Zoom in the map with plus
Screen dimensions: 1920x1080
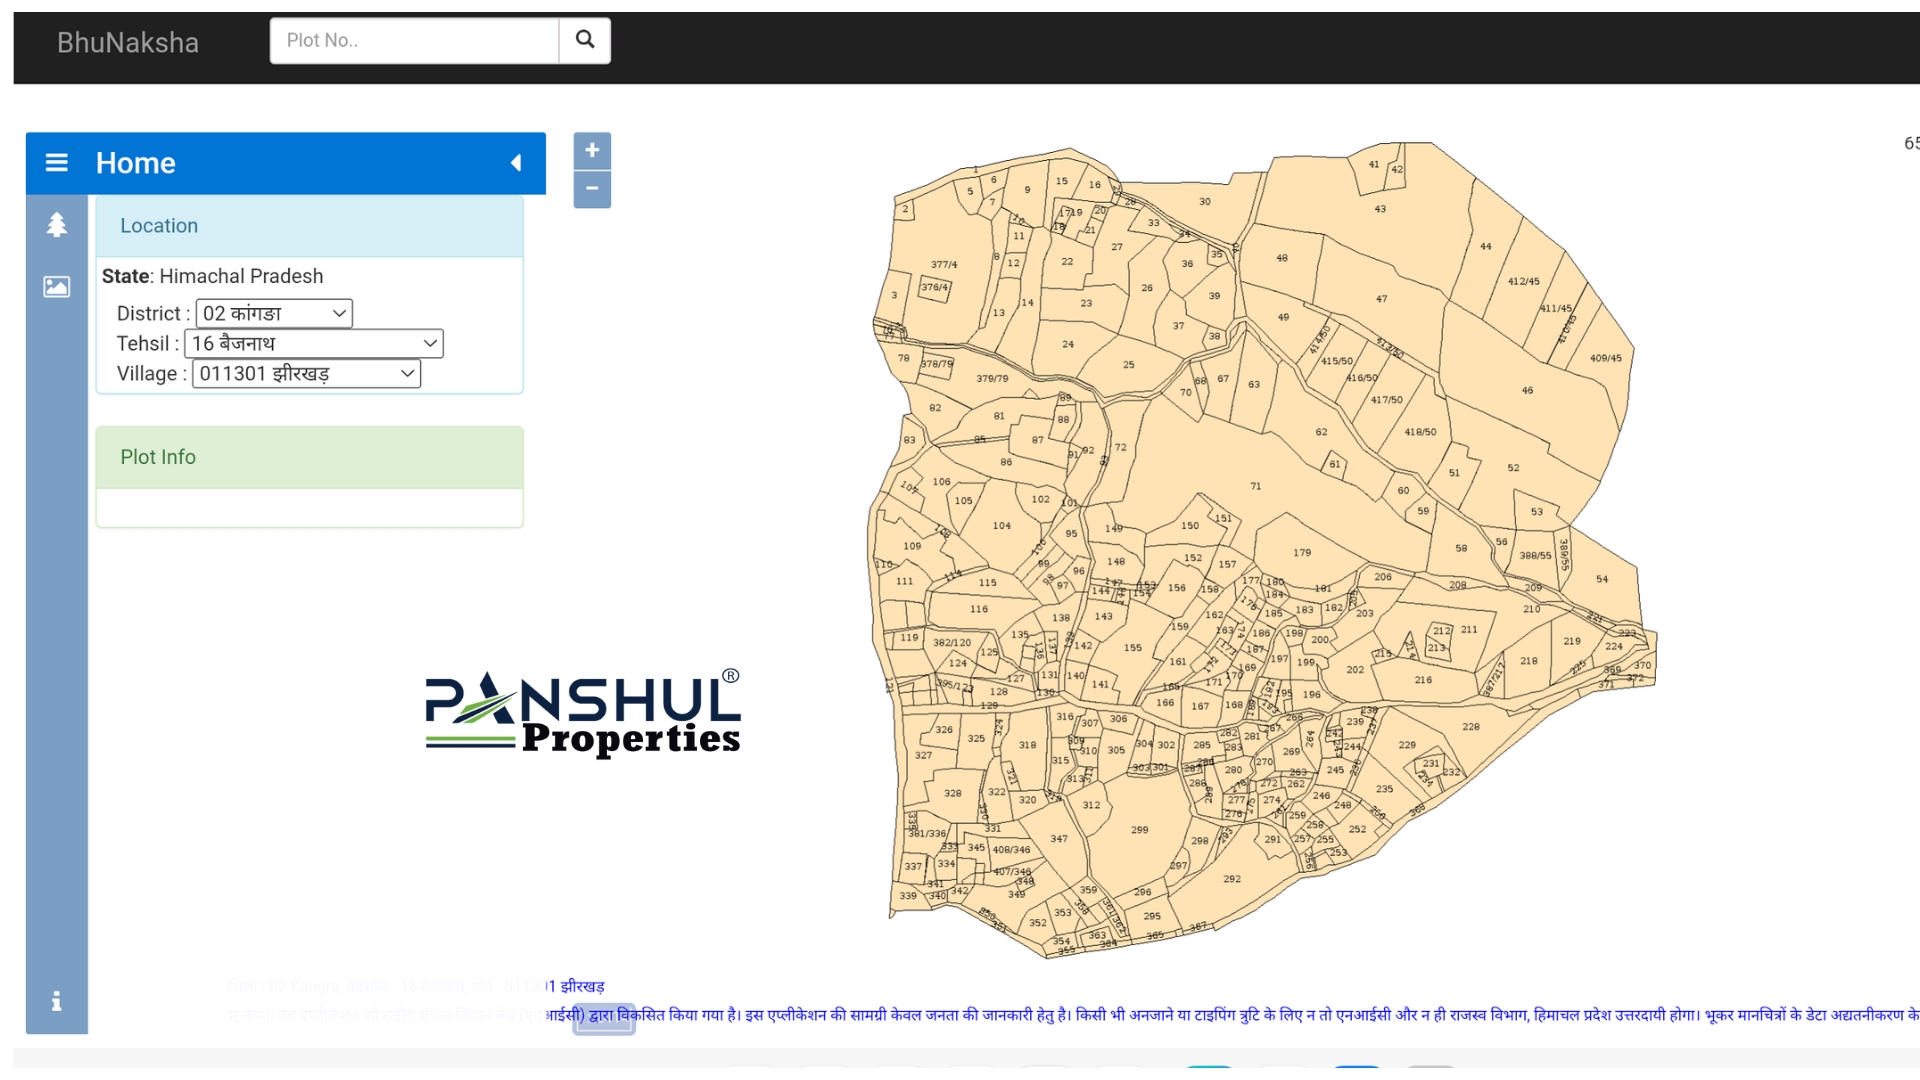592,151
